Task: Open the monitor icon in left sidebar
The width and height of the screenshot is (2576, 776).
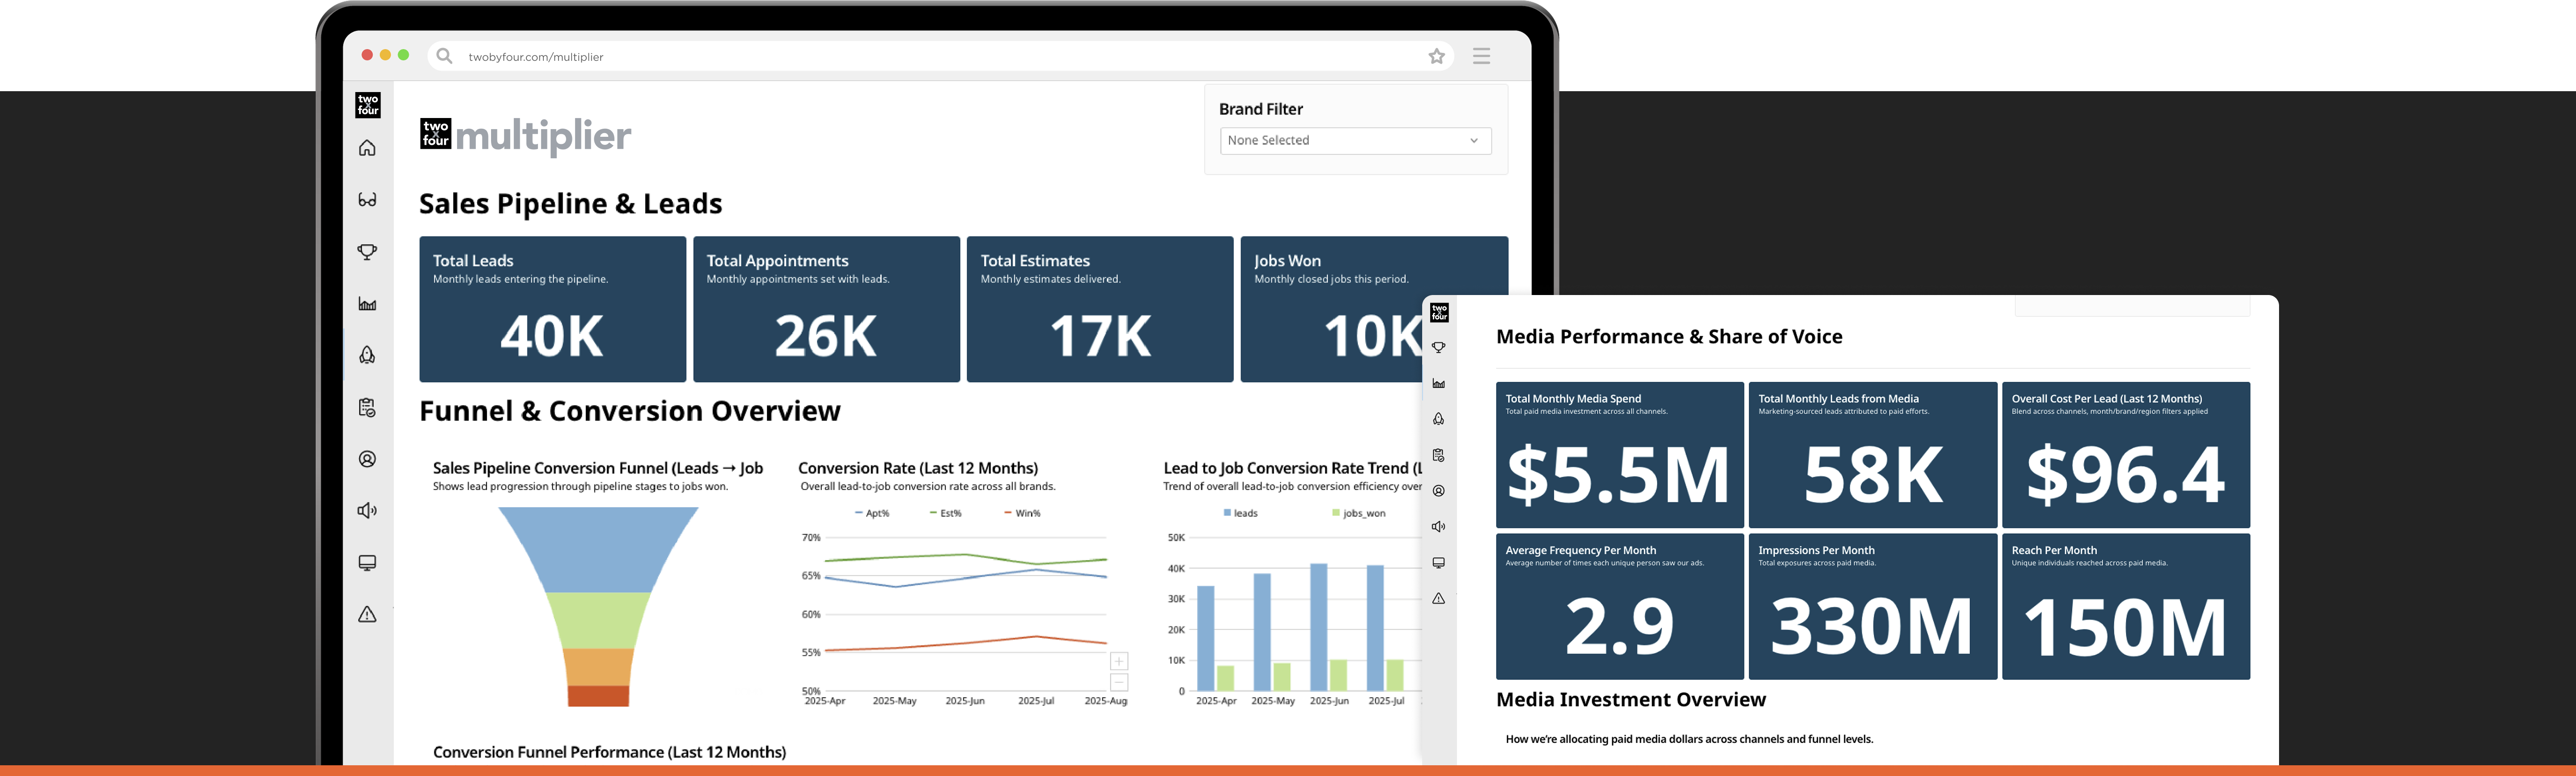Action: coord(367,563)
